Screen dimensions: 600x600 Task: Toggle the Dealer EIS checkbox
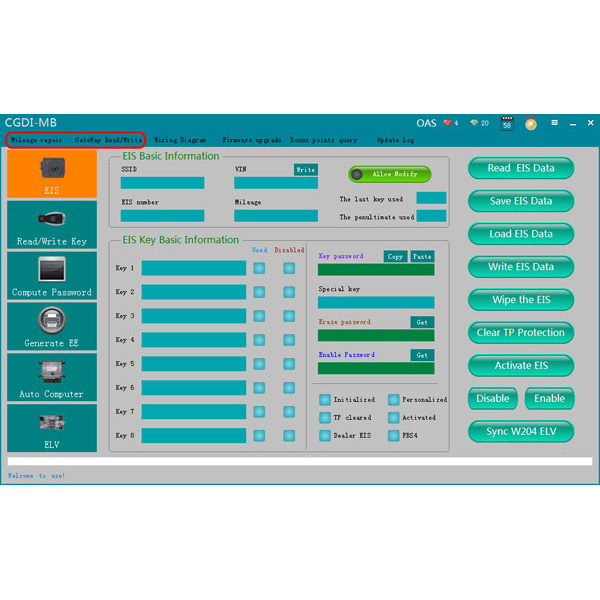(x=325, y=435)
